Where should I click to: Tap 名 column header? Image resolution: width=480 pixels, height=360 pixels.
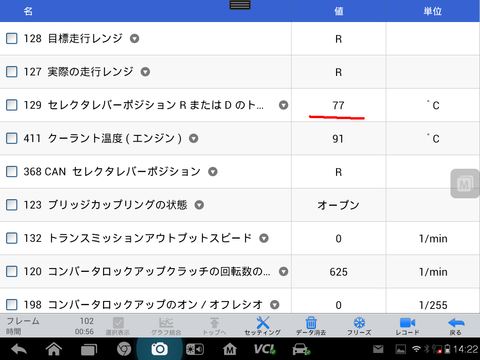point(28,11)
